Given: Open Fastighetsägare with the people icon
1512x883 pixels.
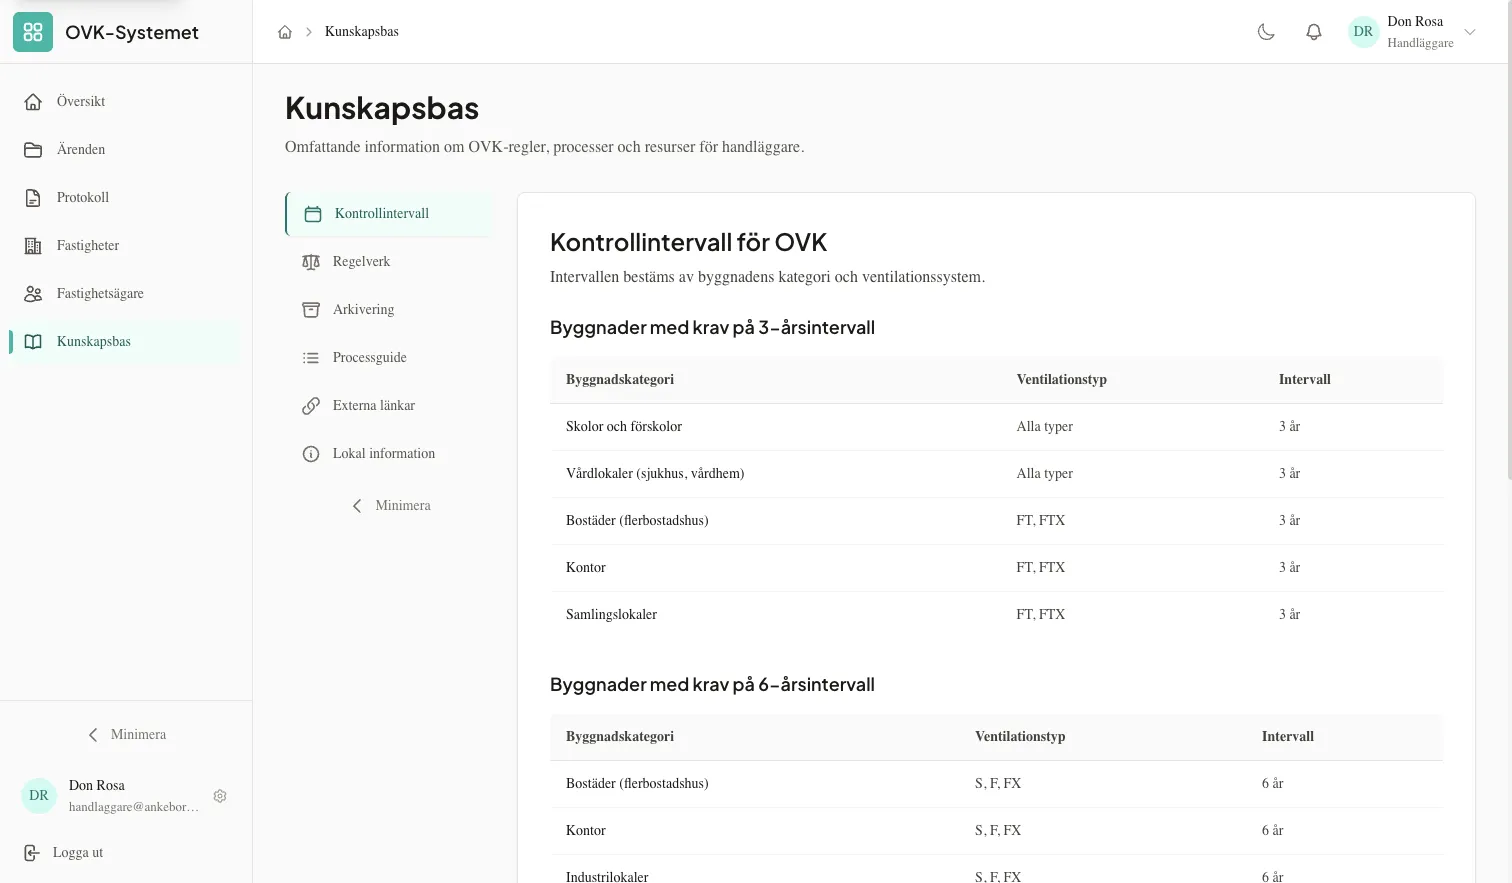Looking at the screenshot, I should [x=32, y=293].
